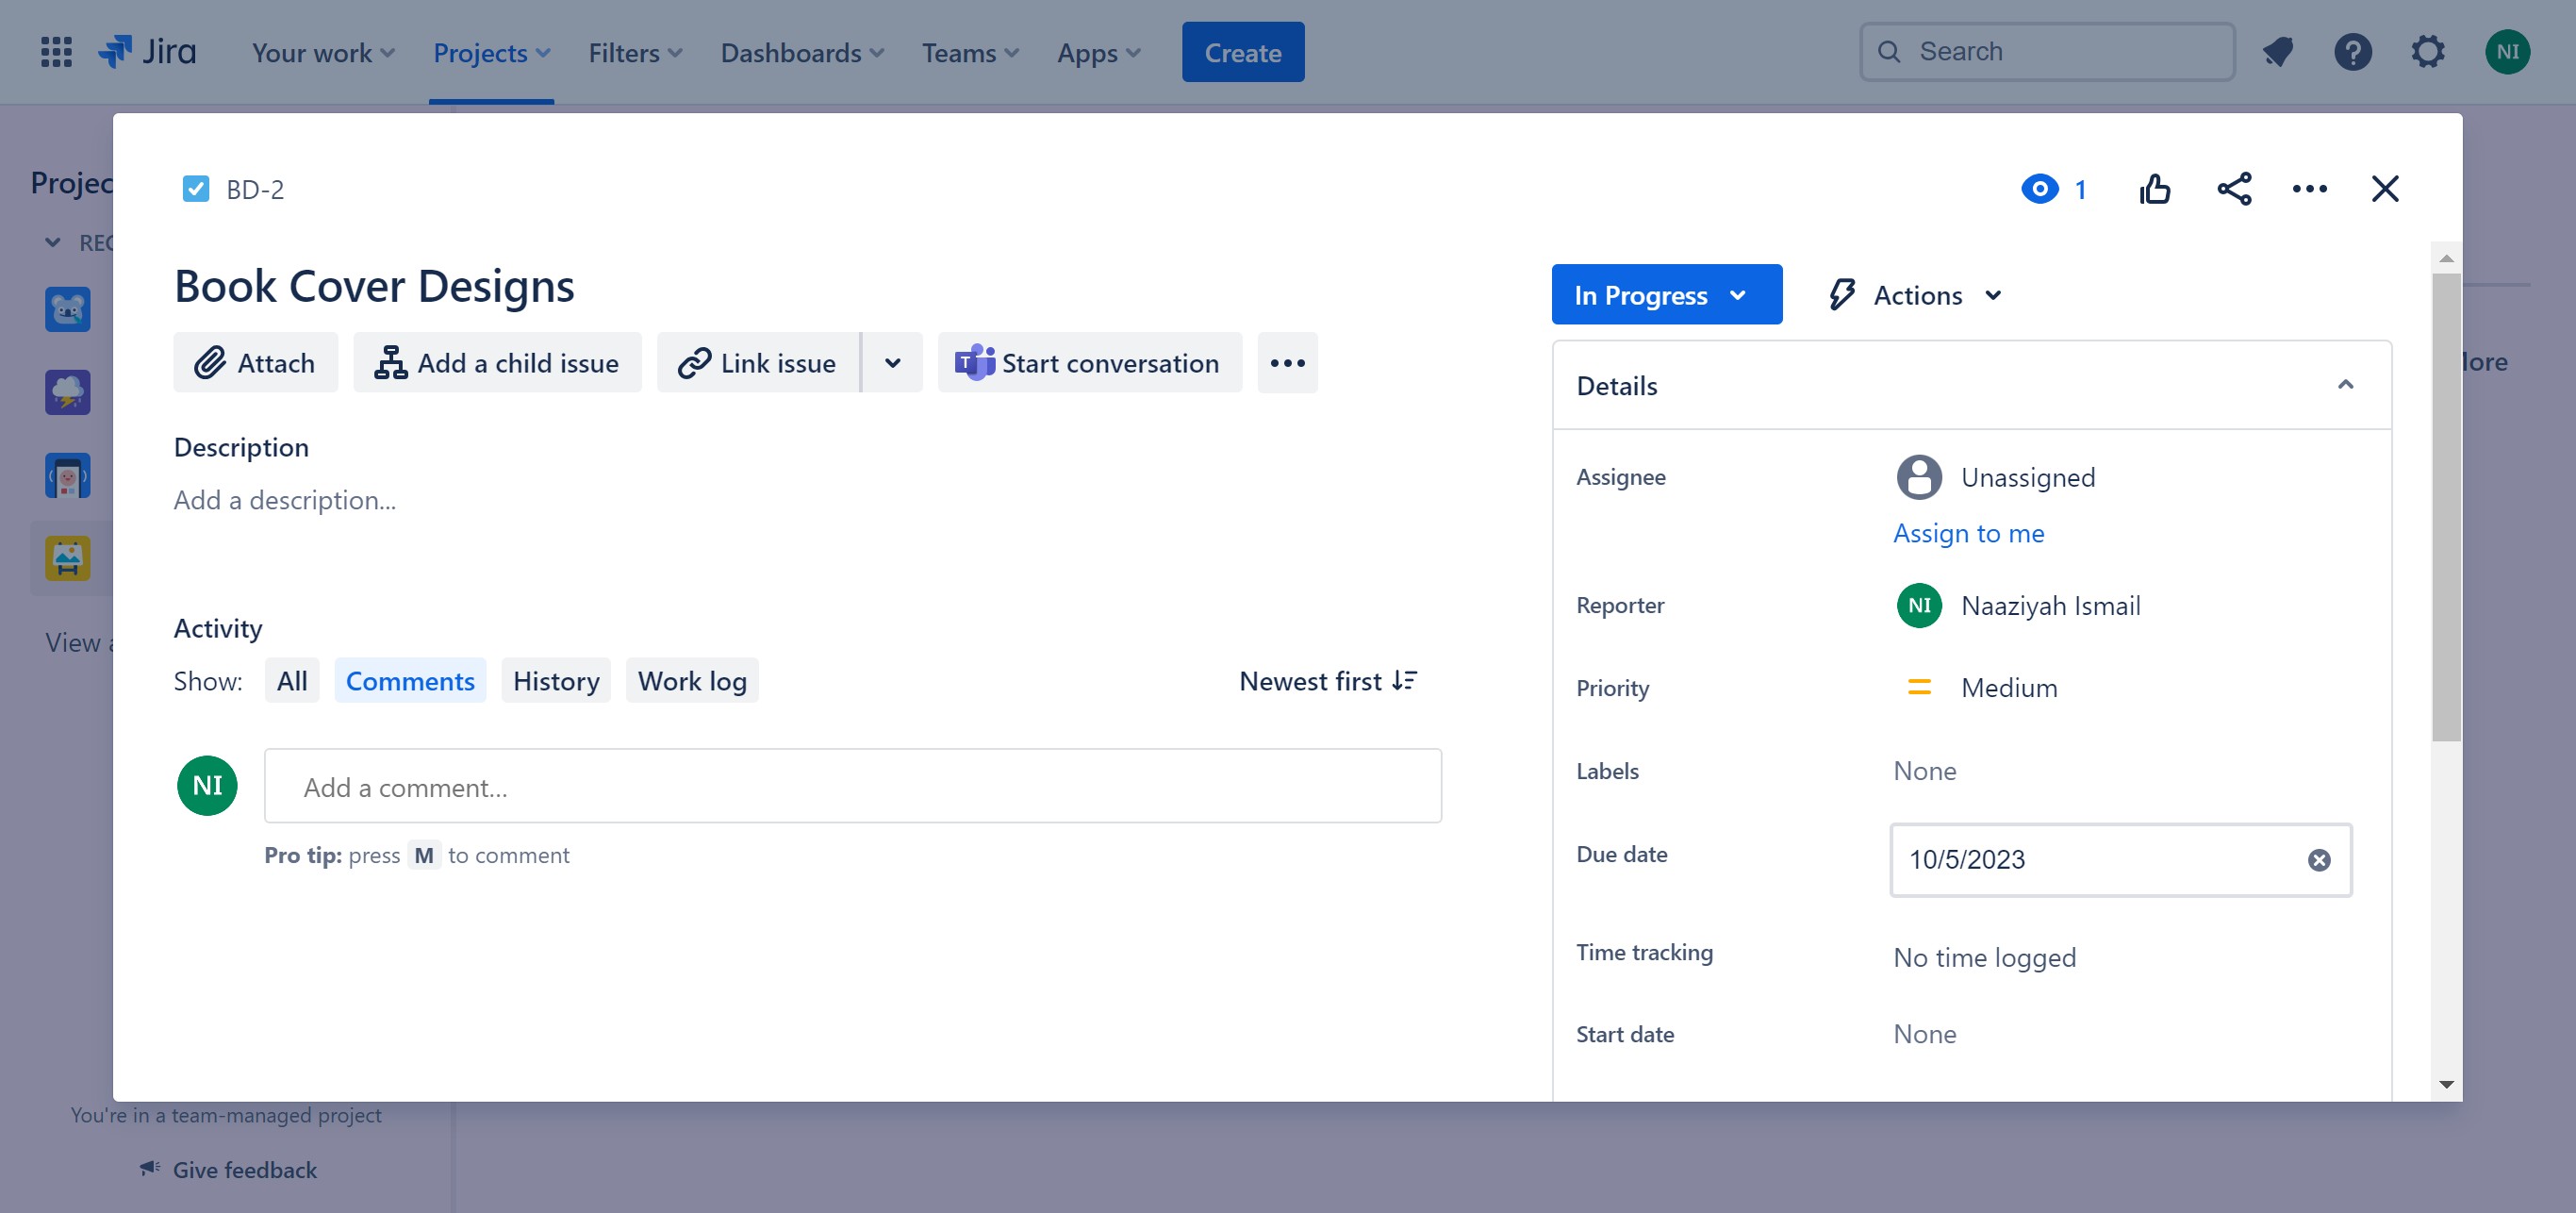Open the settings gear icon
This screenshot has width=2576, height=1213.
2428,52
